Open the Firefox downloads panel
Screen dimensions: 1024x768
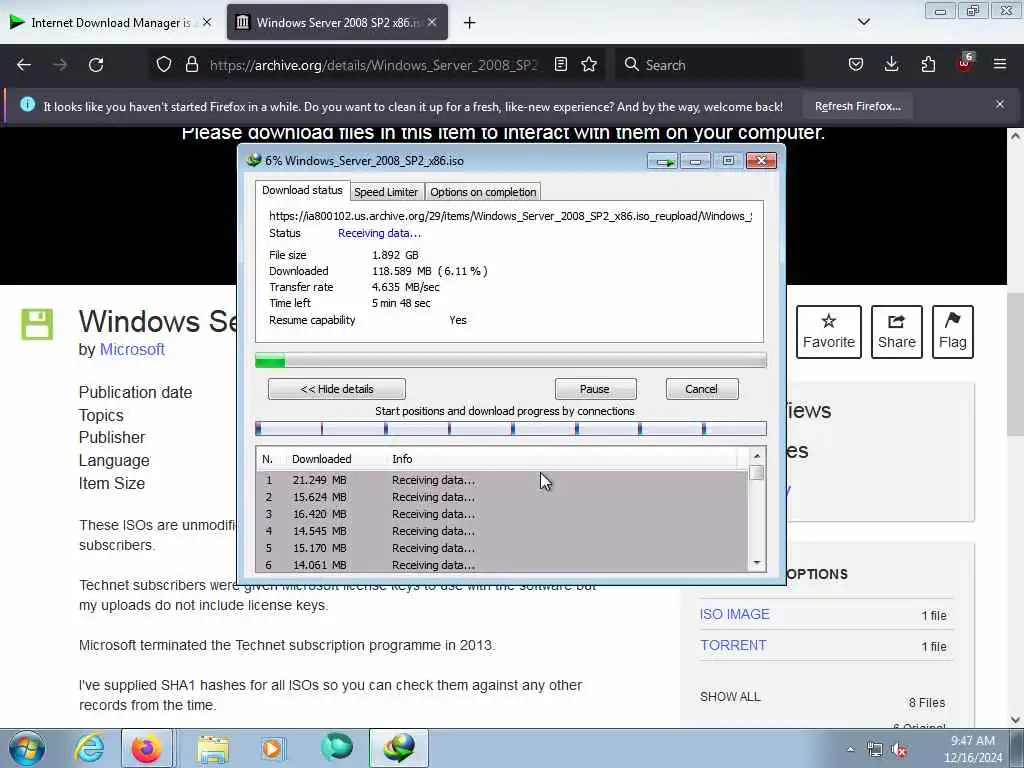(x=891, y=64)
